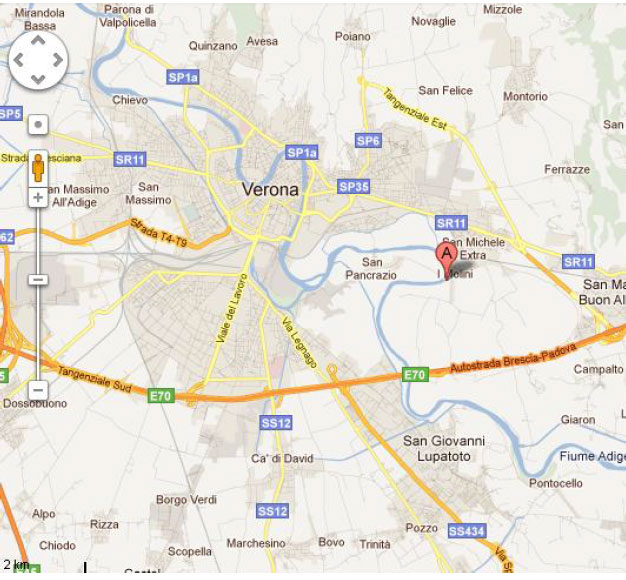The width and height of the screenshot is (626, 580).
Task: Pan the map right with the arrow
Action: tap(58, 60)
